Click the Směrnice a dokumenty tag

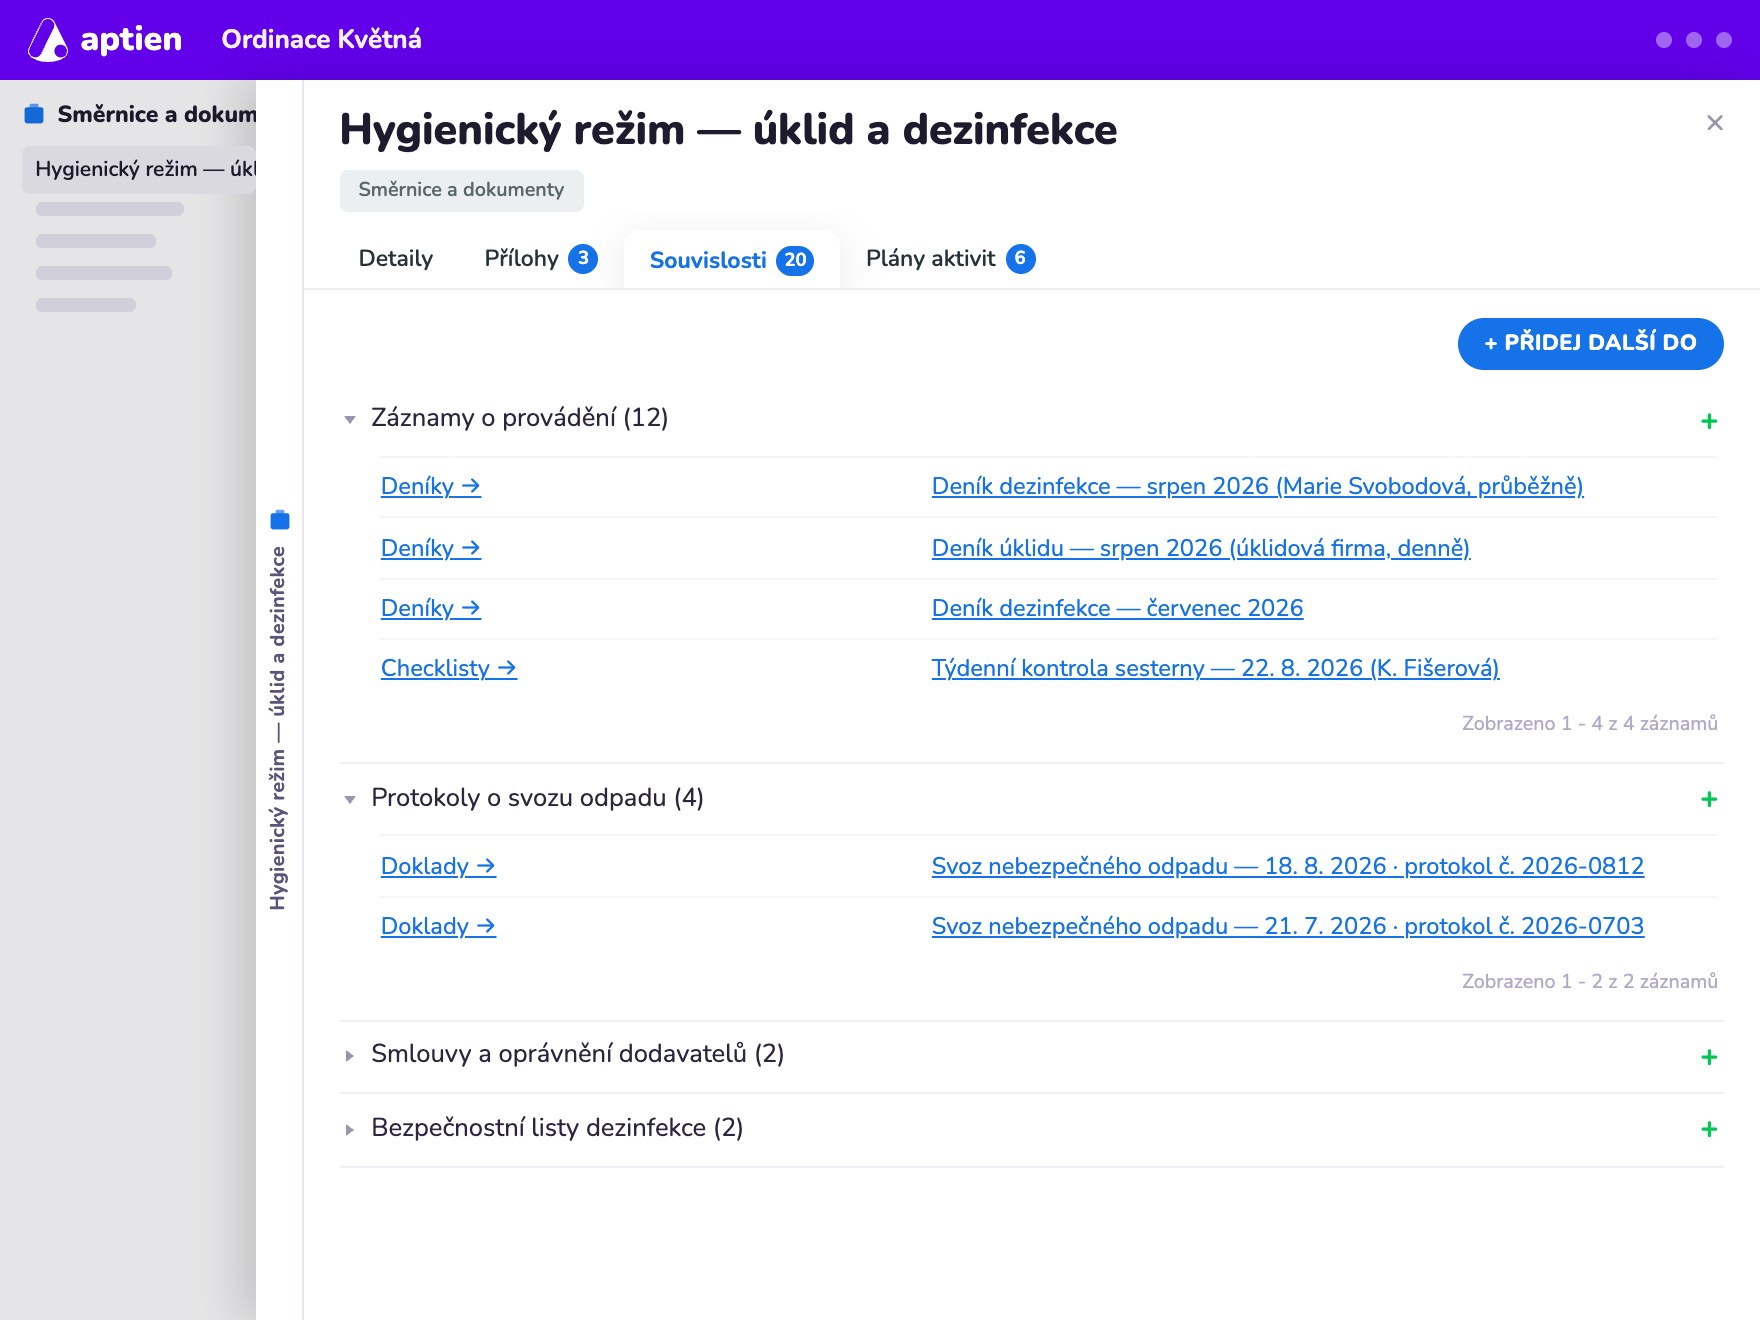(x=461, y=190)
